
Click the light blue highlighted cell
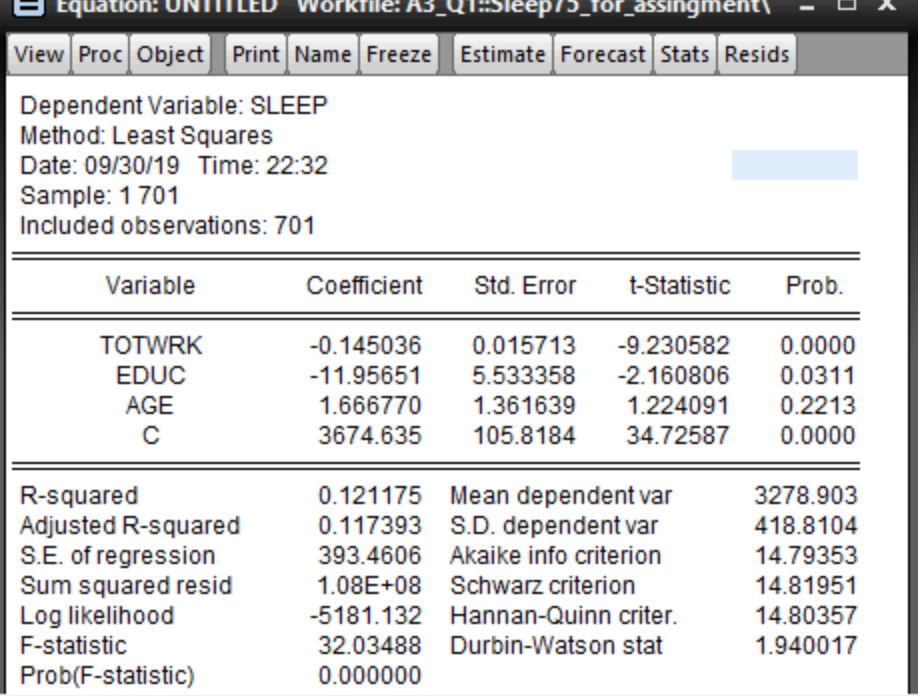click(x=794, y=165)
